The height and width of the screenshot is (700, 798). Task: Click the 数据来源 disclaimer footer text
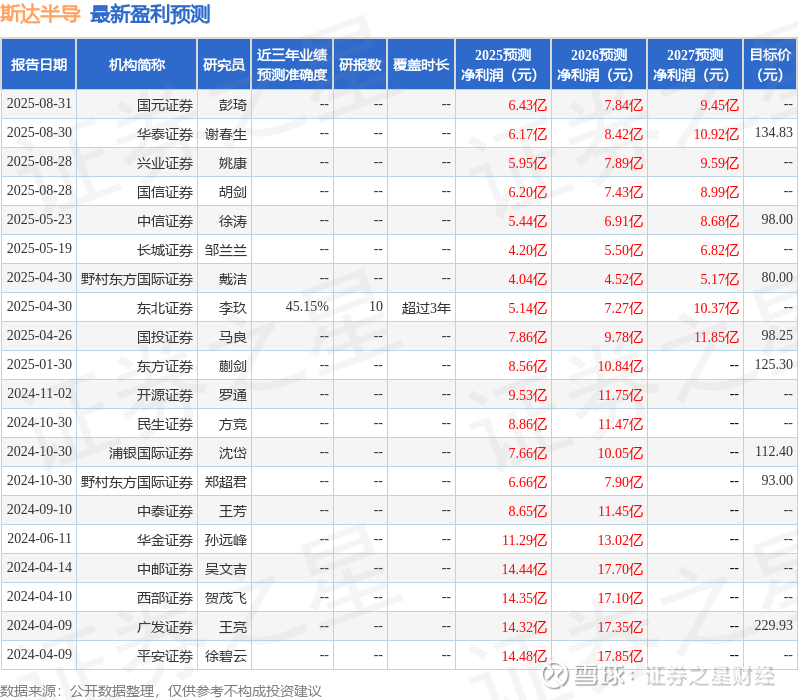pyautogui.click(x=161, y=691)
